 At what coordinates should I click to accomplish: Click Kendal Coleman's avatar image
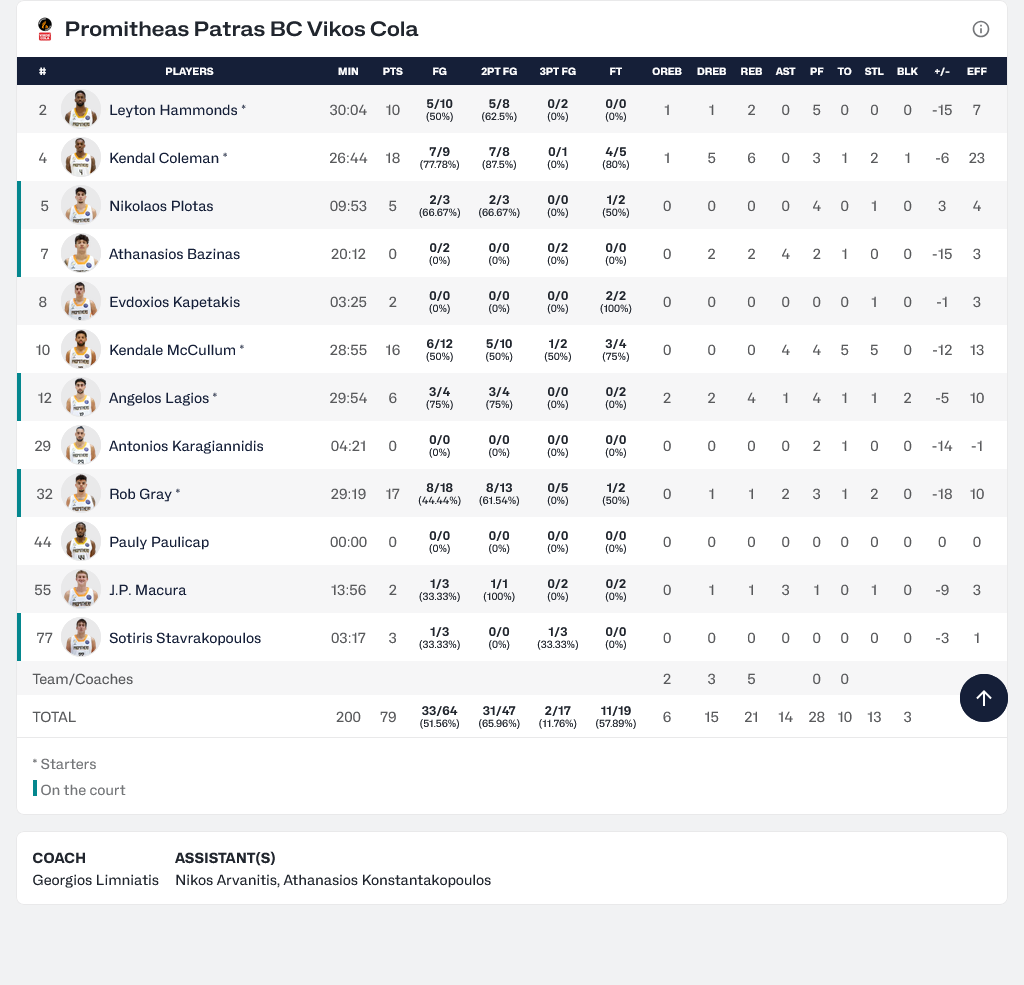coord(80,158)
